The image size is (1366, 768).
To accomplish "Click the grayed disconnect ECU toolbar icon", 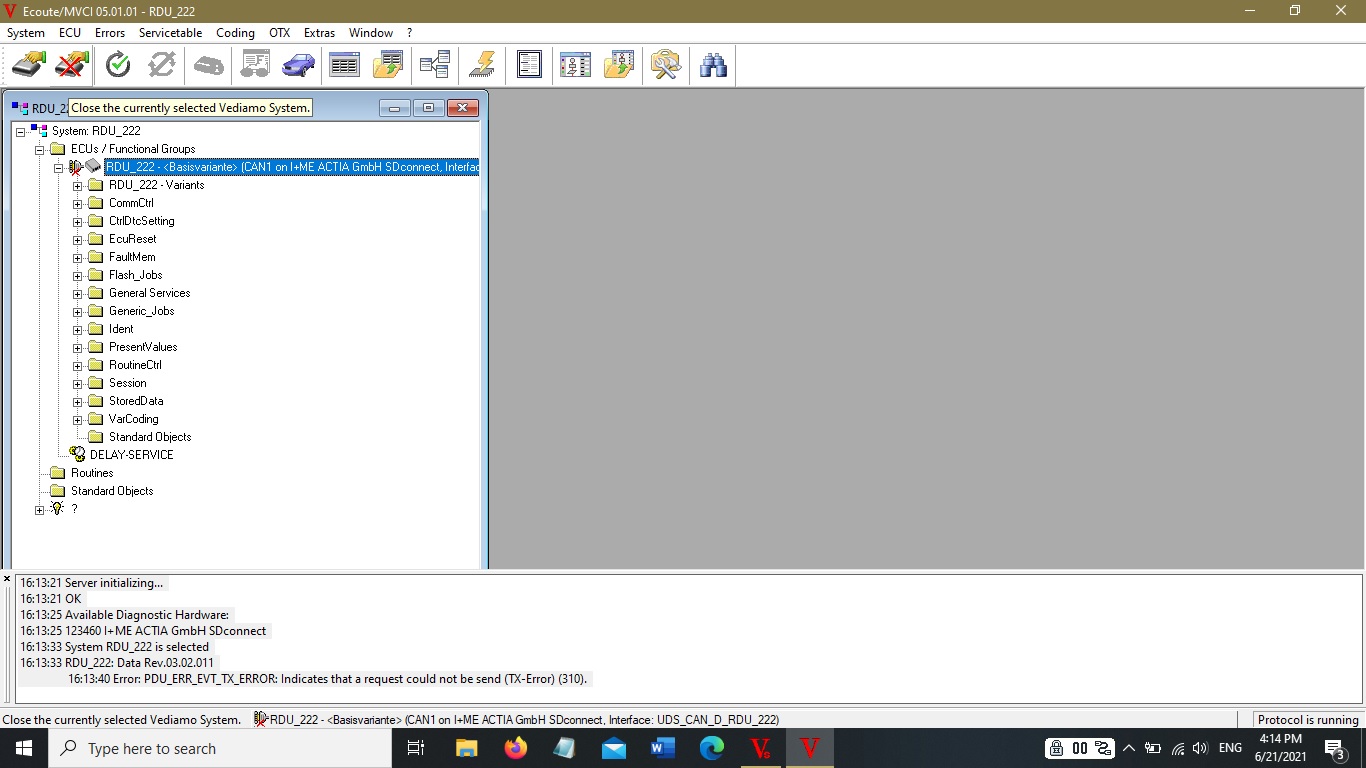I will (162, 66).
